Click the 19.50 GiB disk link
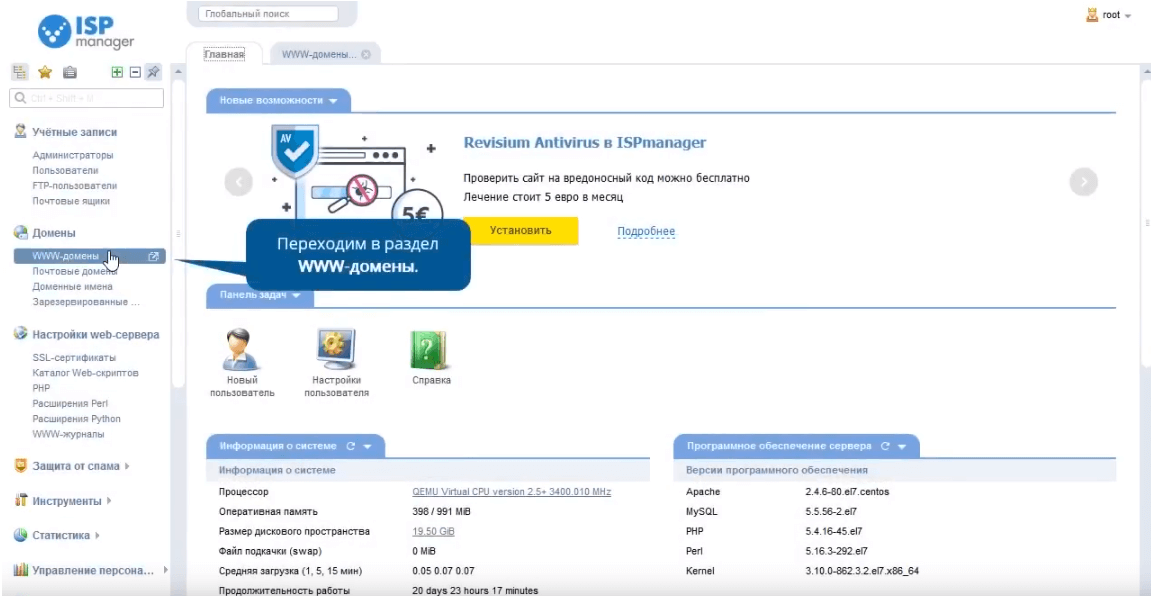Image resolution: width=1151 pixels, height=596 pixels. click(x=433, y=531)
